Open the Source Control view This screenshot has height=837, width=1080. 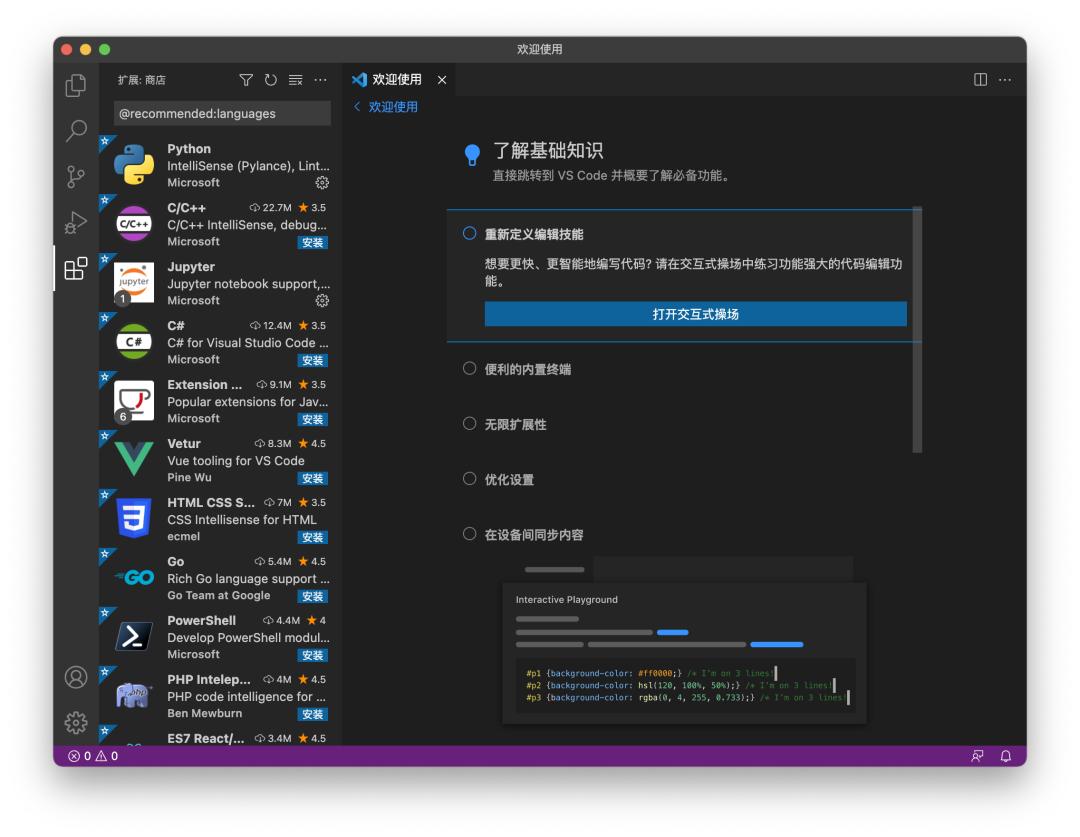tap(76, 176)
